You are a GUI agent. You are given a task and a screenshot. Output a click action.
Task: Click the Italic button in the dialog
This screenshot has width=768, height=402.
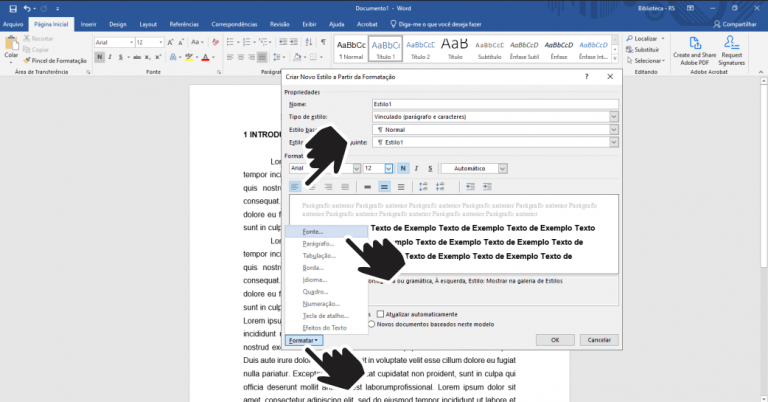(x=416, y=168)
